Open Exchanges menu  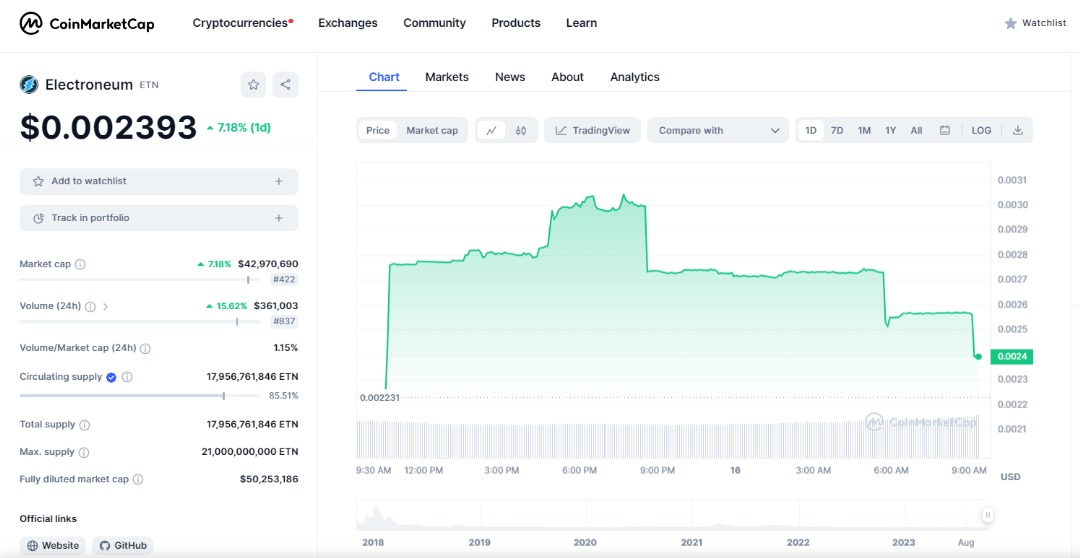point(348,23)
